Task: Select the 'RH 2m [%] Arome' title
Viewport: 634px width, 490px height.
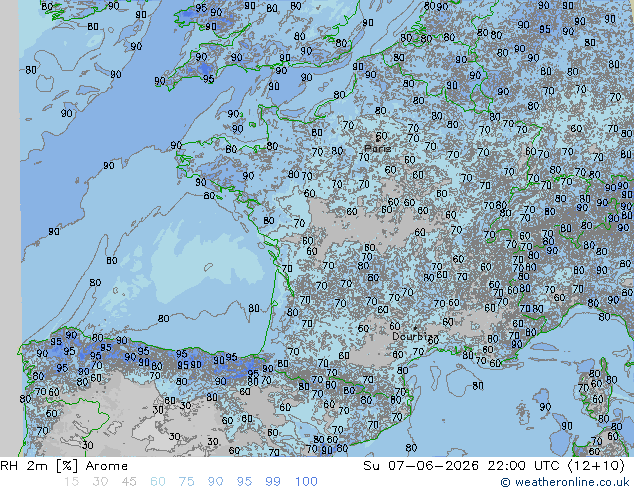Action: [x=64, y=466]
